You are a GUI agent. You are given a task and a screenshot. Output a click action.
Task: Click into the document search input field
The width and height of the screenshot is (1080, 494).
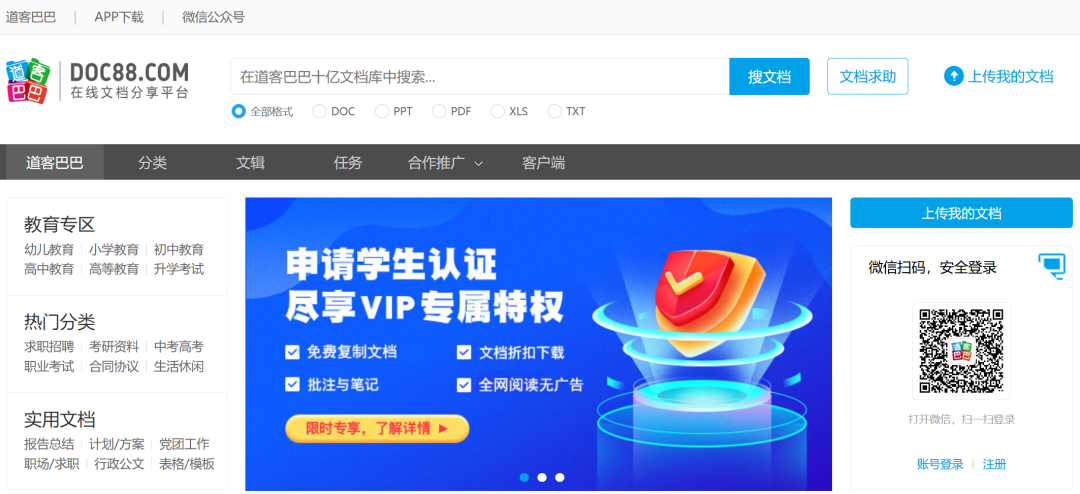tap(480, 76)
